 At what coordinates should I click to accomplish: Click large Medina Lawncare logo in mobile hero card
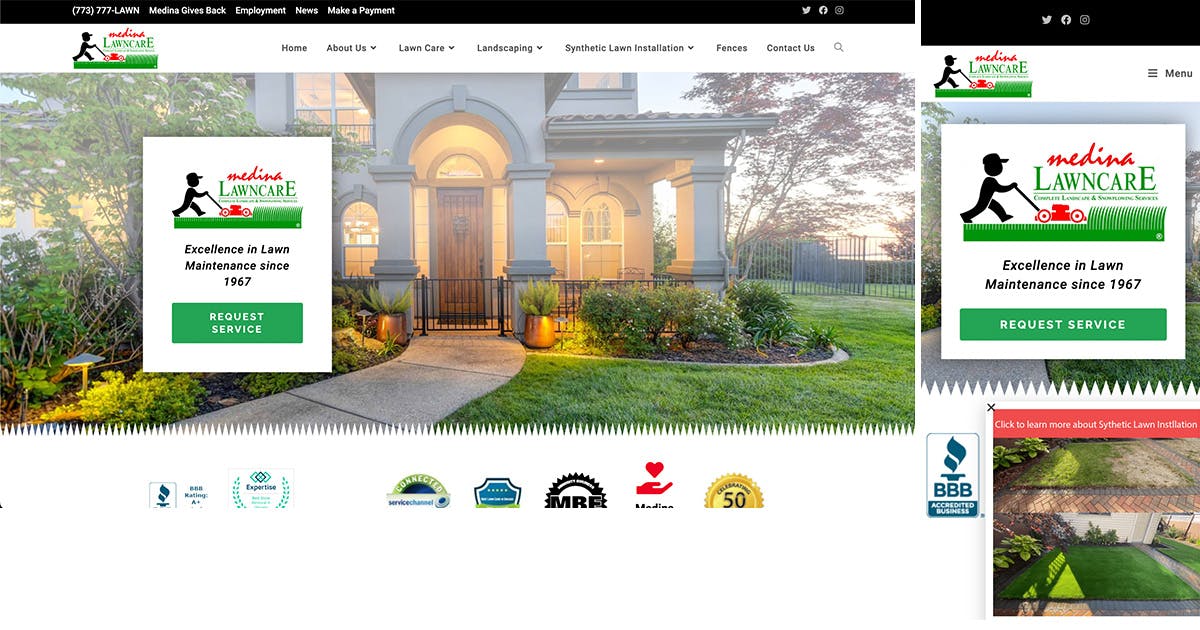(x=1063, y=194)
